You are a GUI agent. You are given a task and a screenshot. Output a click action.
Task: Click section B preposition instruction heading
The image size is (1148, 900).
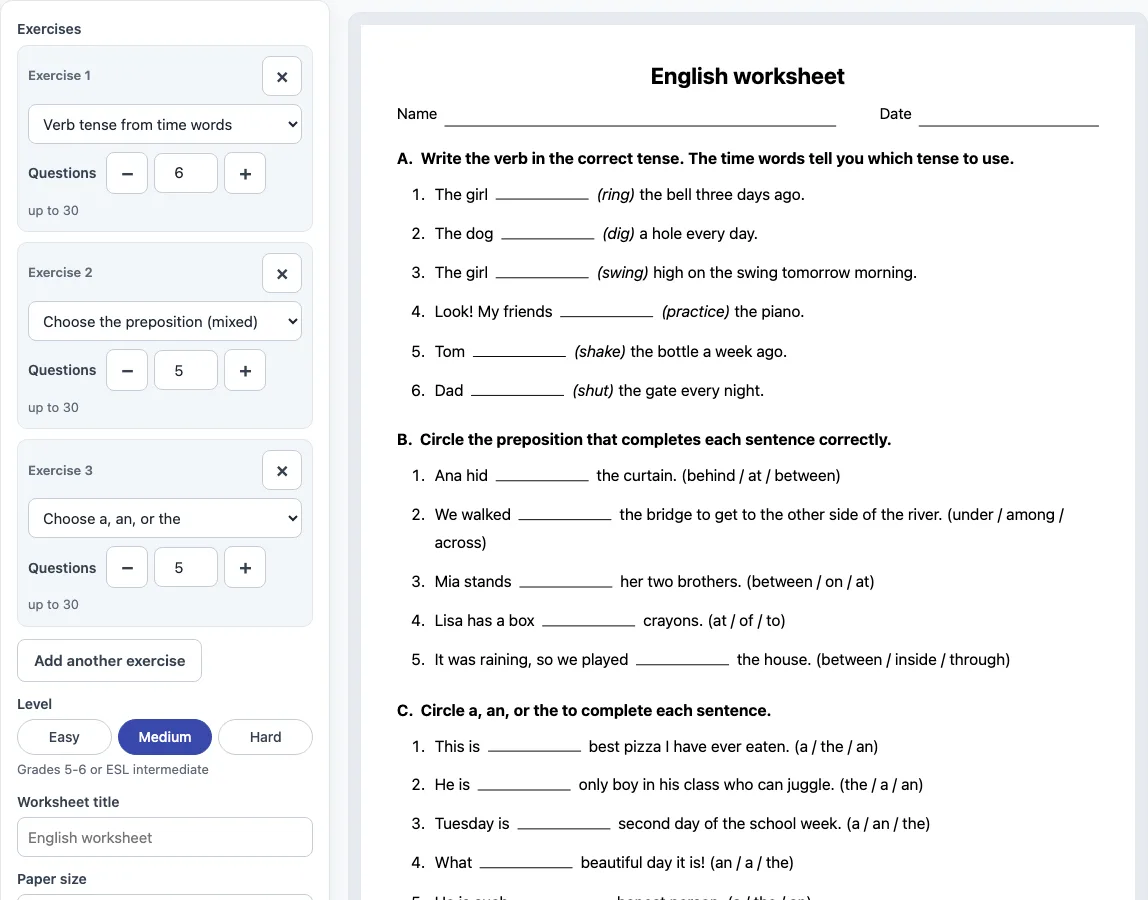pos(644,439)
